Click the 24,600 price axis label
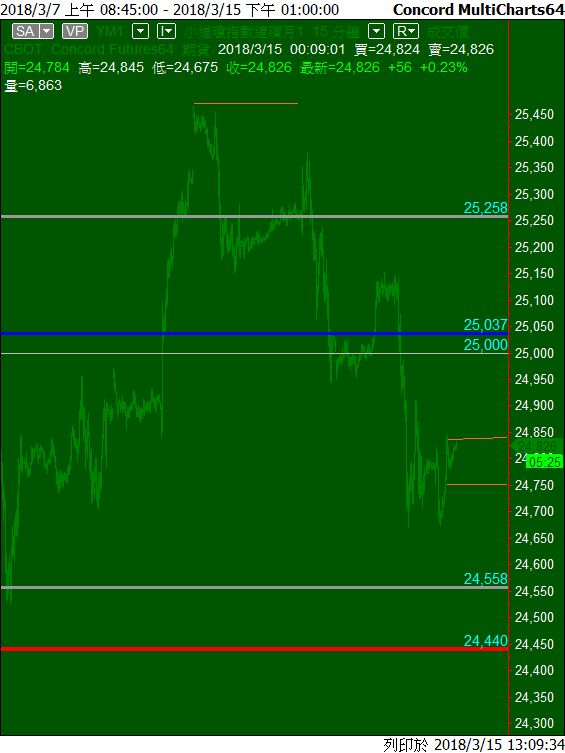The width and height of the screenshot is (565, 753). coord(534,565)
